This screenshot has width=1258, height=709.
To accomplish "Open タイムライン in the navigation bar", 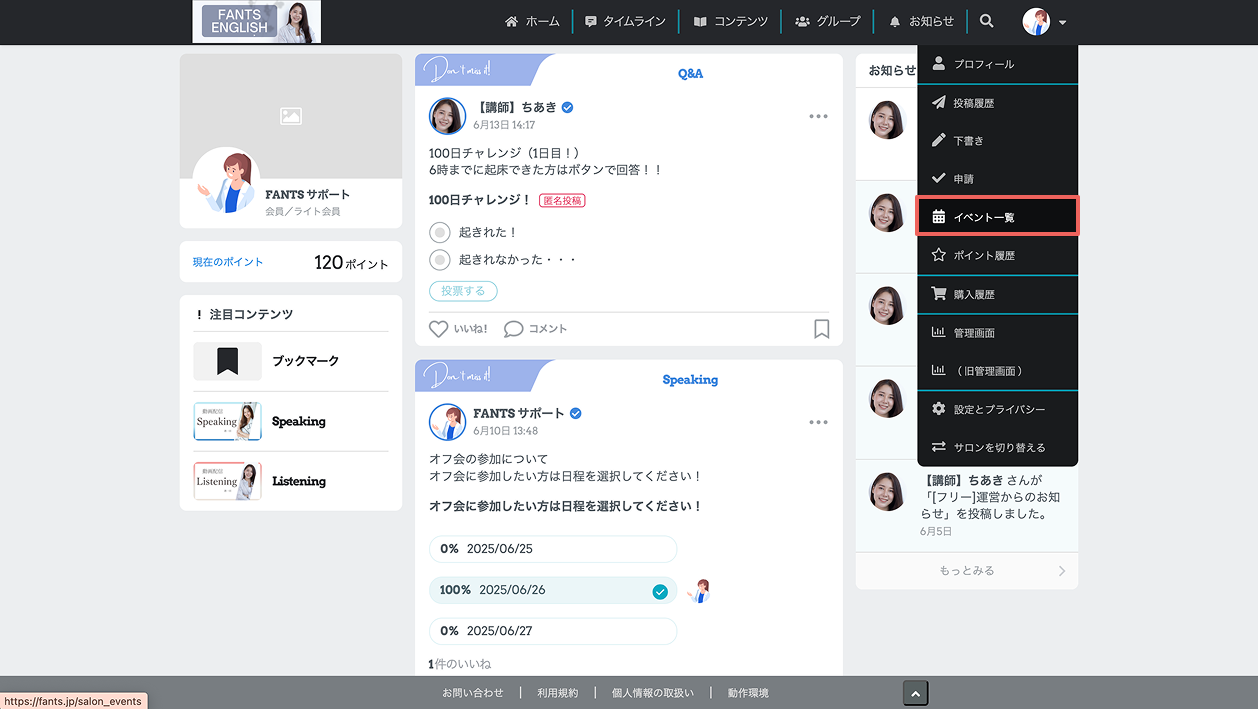I will [625, 21].
